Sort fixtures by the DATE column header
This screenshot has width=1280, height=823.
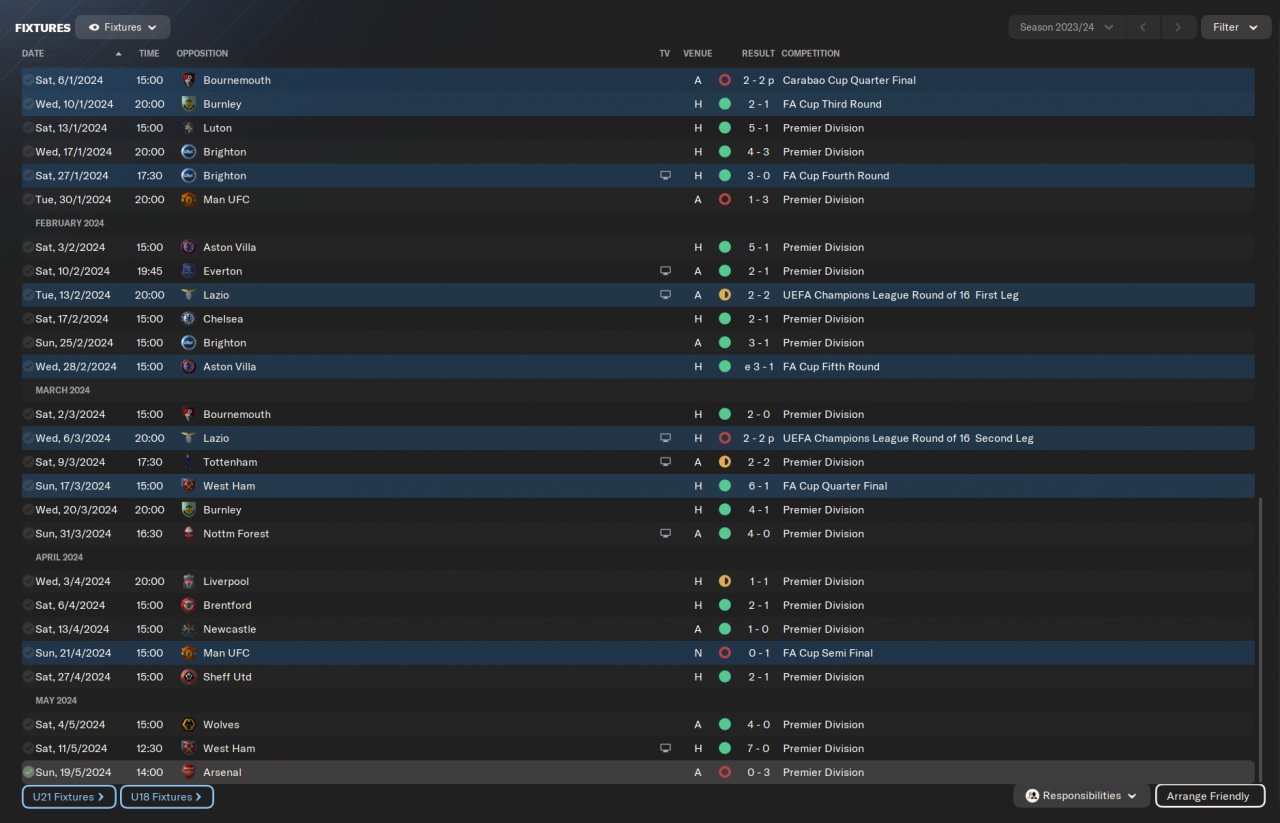click(x=33, y=54)
